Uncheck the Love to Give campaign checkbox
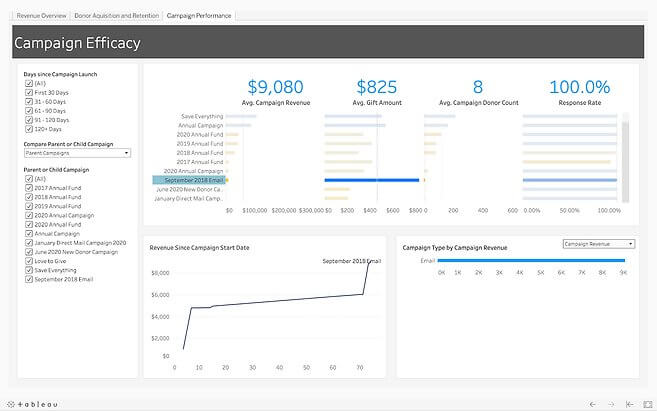The image size is (657, 411). coord(28,260)
